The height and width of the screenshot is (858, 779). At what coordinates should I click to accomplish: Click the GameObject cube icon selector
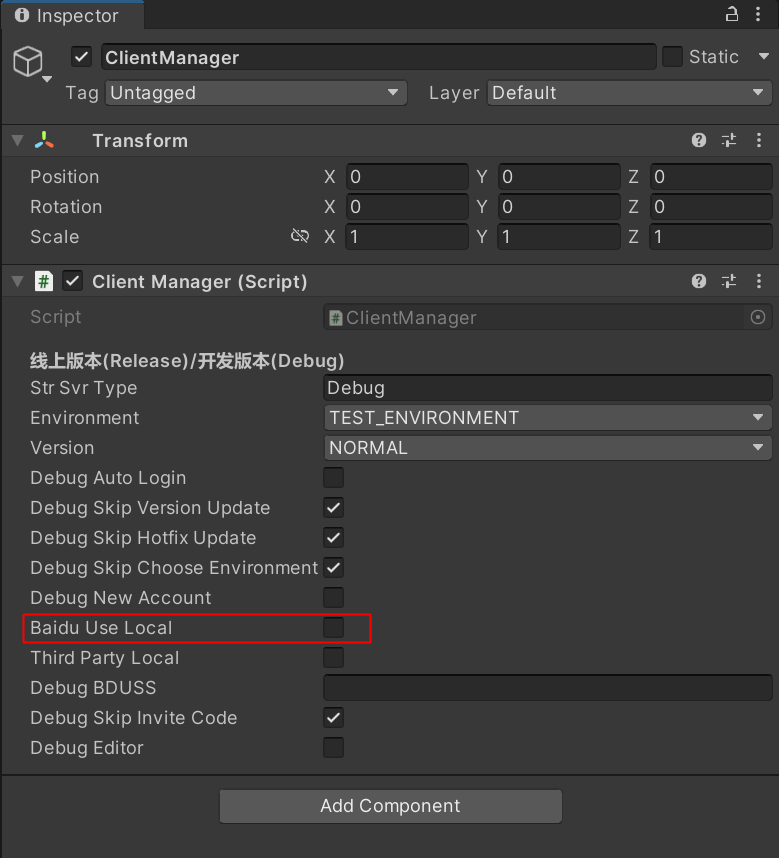pos(28,63)
